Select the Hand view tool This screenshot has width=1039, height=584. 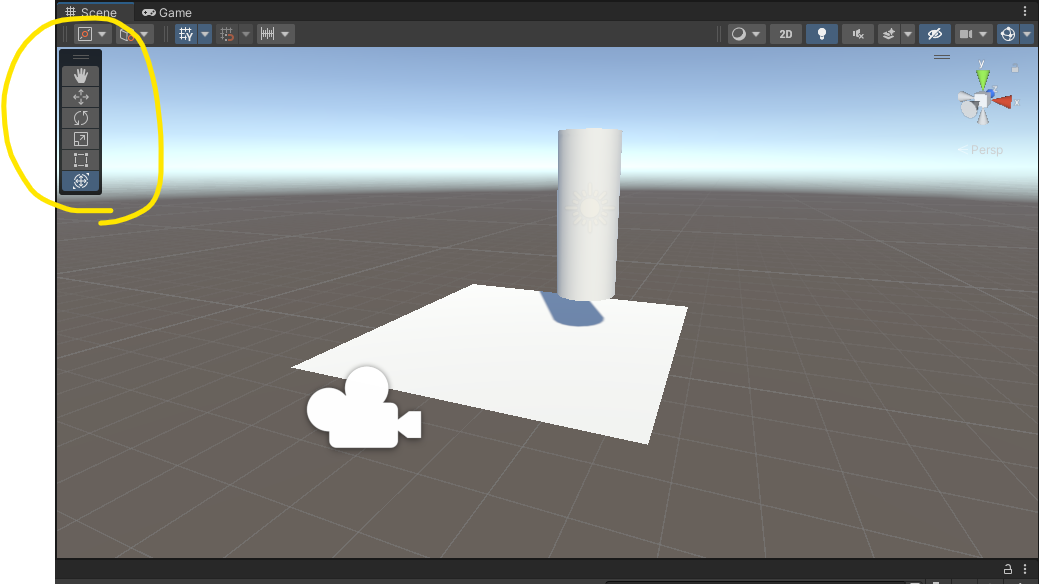click(x=81, y=76)
